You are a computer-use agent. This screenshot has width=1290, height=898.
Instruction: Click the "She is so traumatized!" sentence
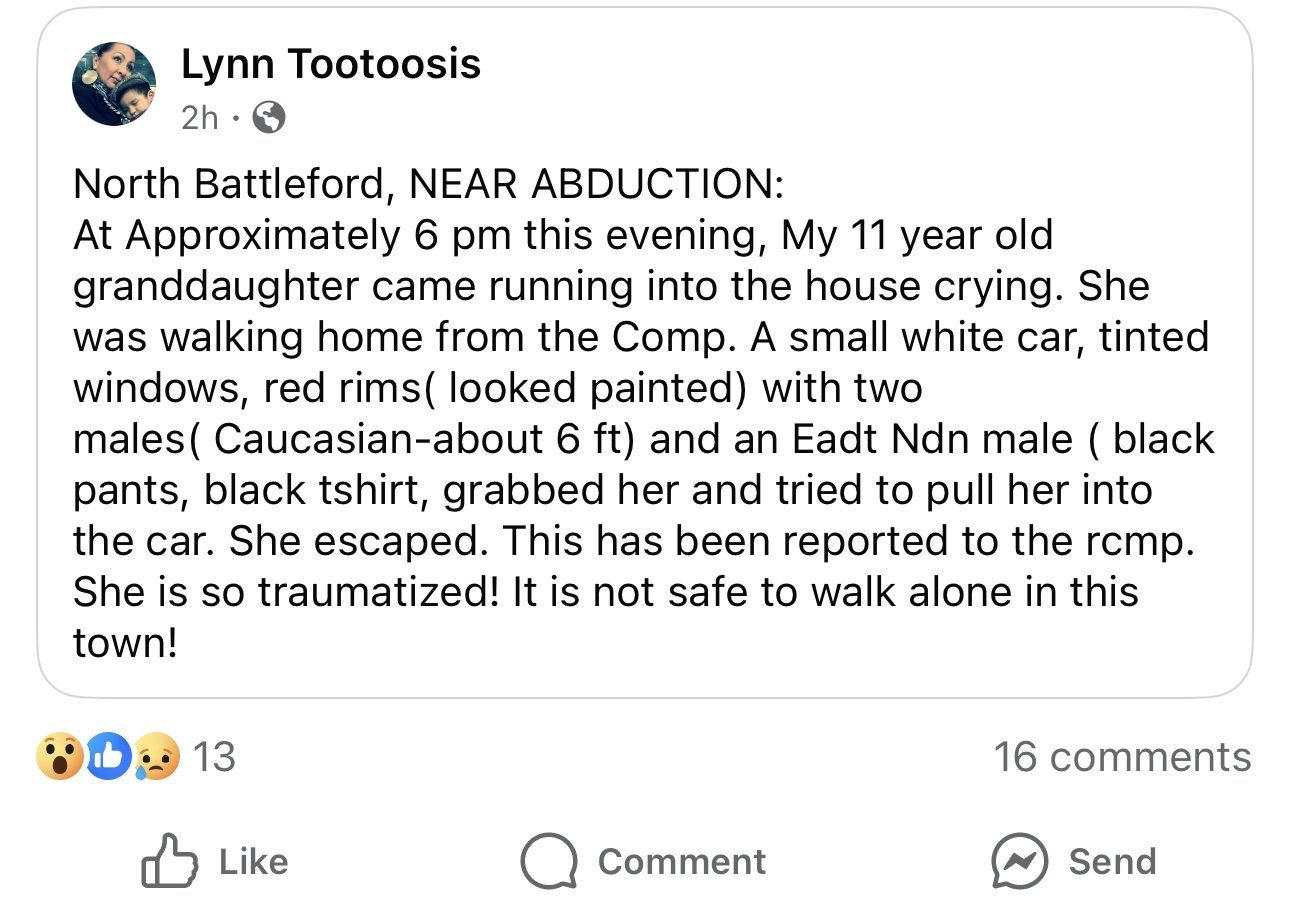point(286,592)
